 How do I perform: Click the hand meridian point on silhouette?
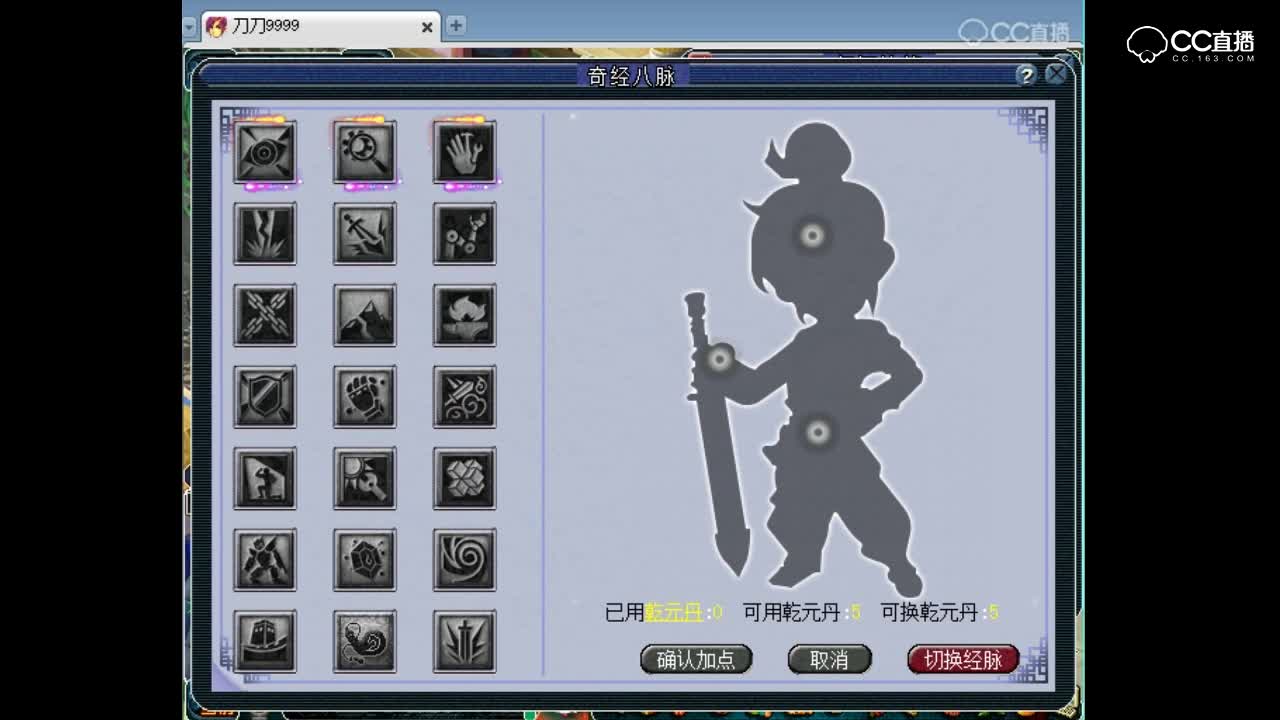pos(720,358)
